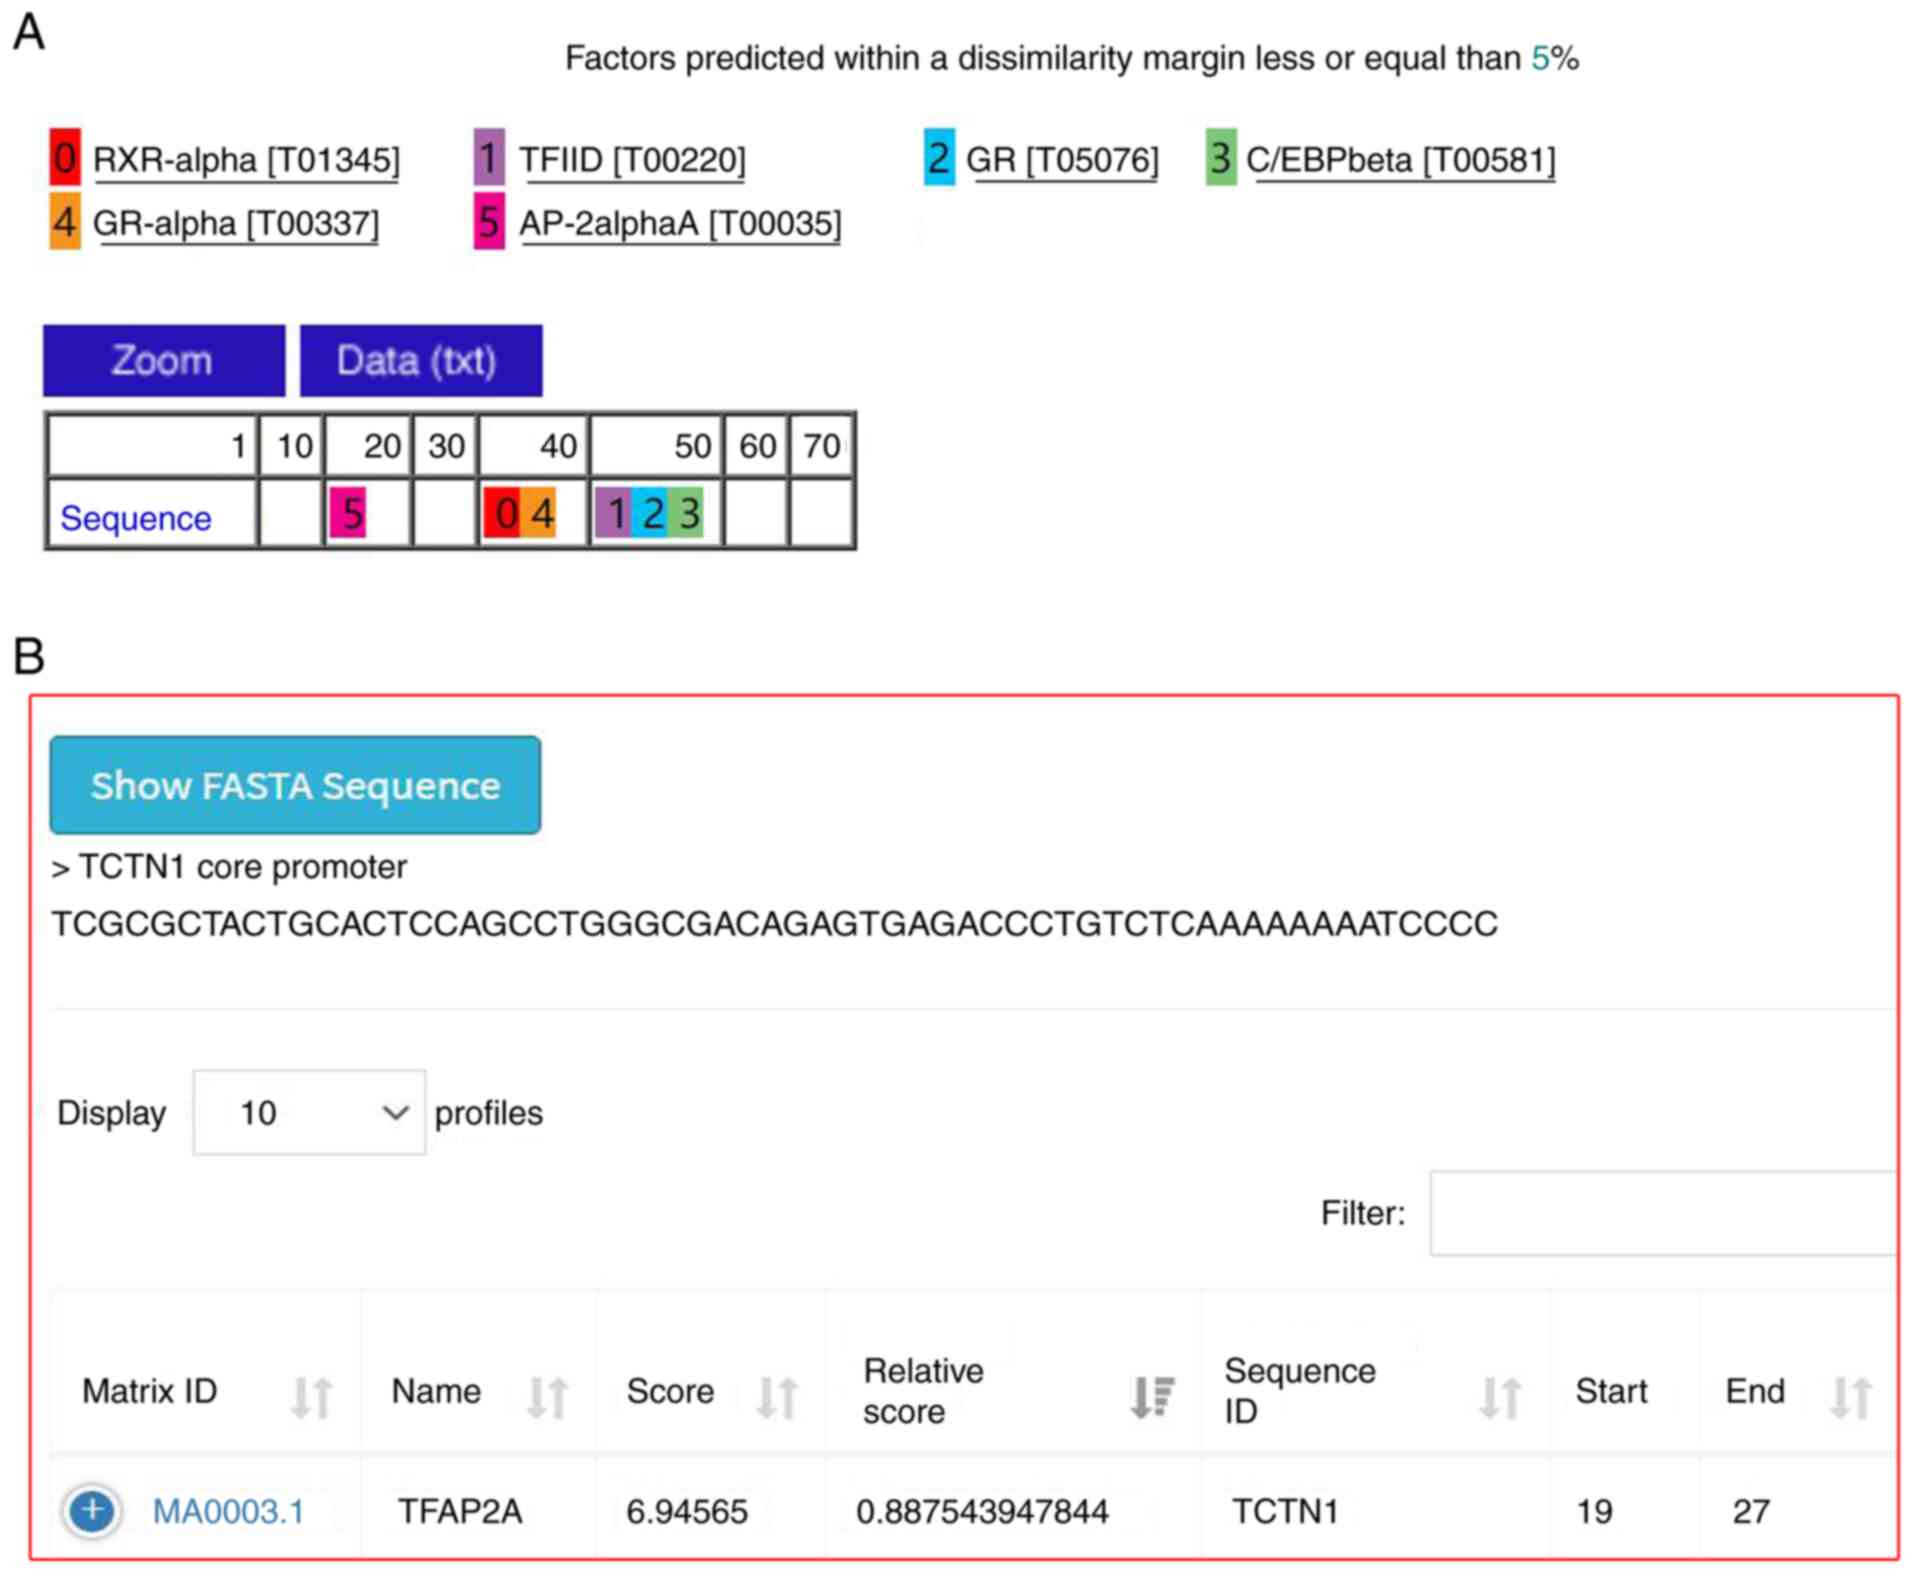Expand MA0003.1 row with plus icon
The image size is (1913, 1573).
click(92, 1509)
